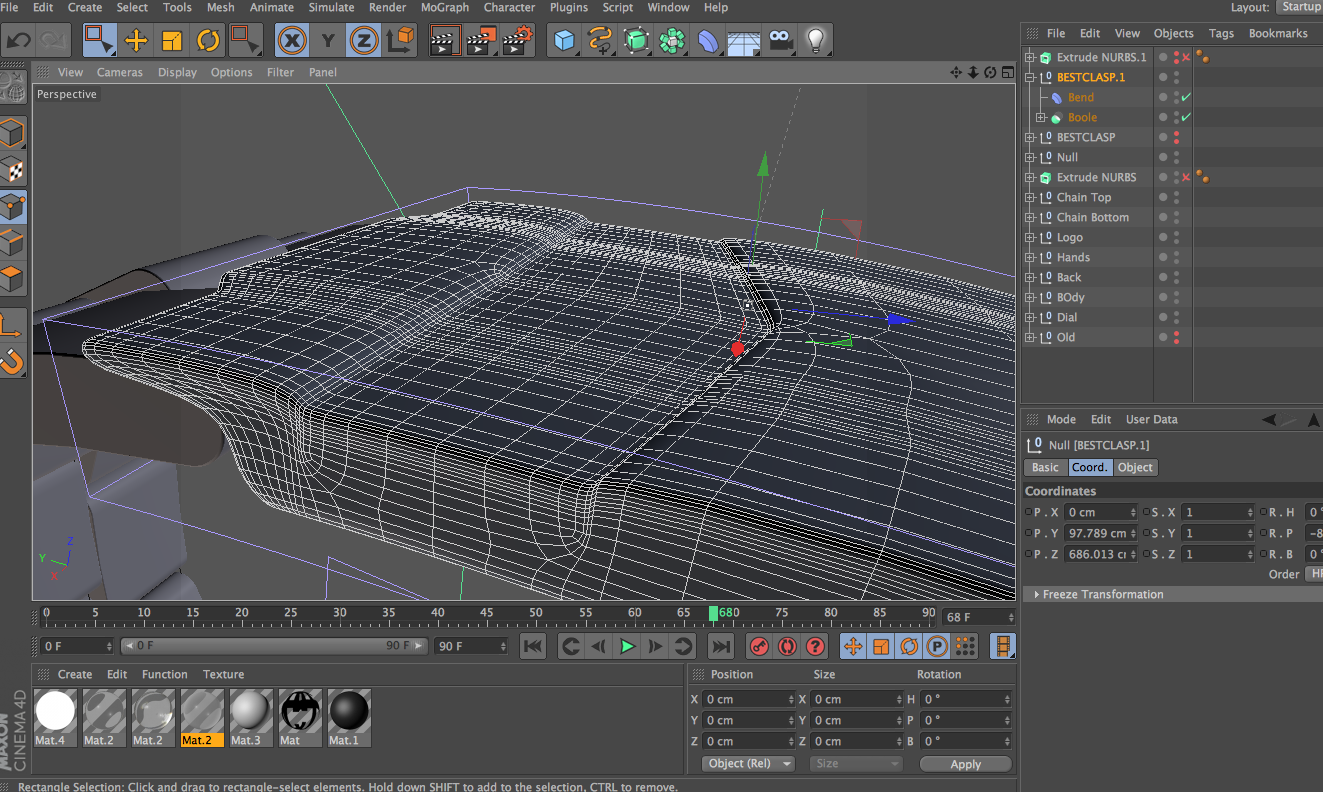Open the floor environment icon
Viewport: 1323px width, 792px height.
pyautogui.click(x=744, y=41)
